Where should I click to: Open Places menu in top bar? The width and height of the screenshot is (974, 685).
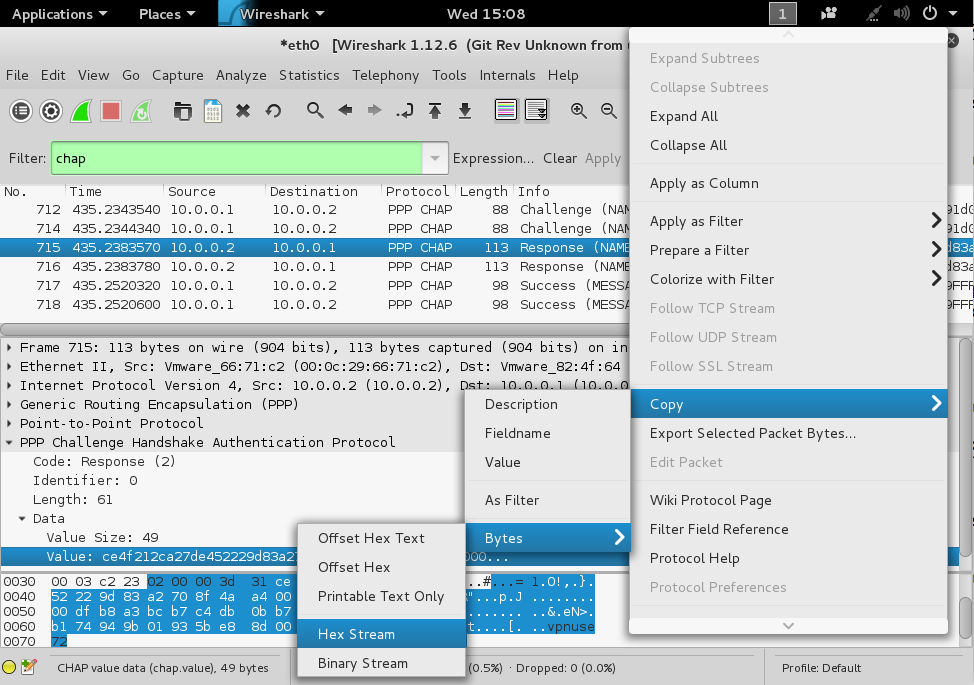(x=167, y=14)
